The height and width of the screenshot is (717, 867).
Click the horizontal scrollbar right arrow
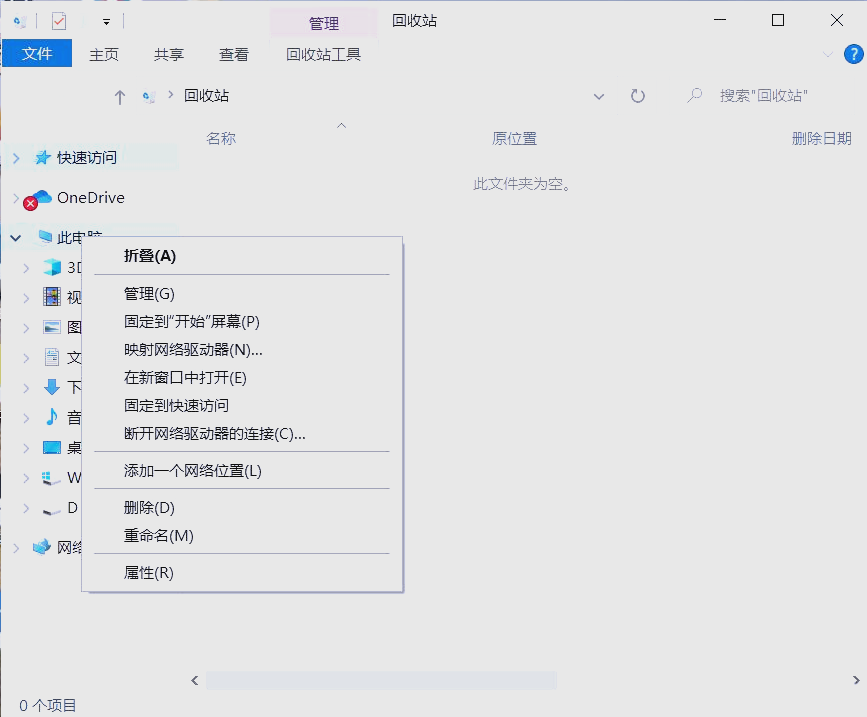[x=856, y=681]
